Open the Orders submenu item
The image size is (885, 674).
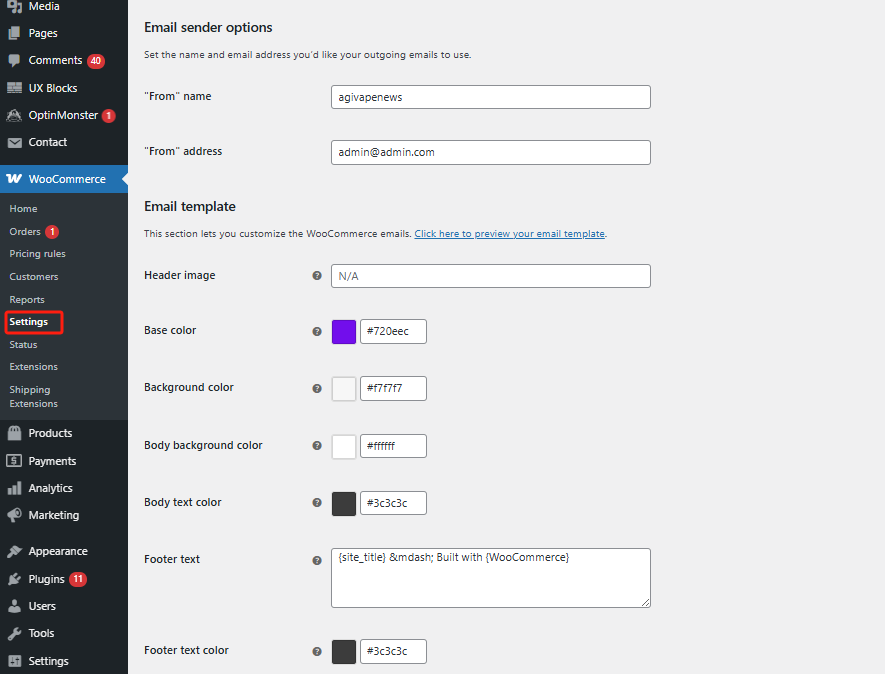[25, 232]
